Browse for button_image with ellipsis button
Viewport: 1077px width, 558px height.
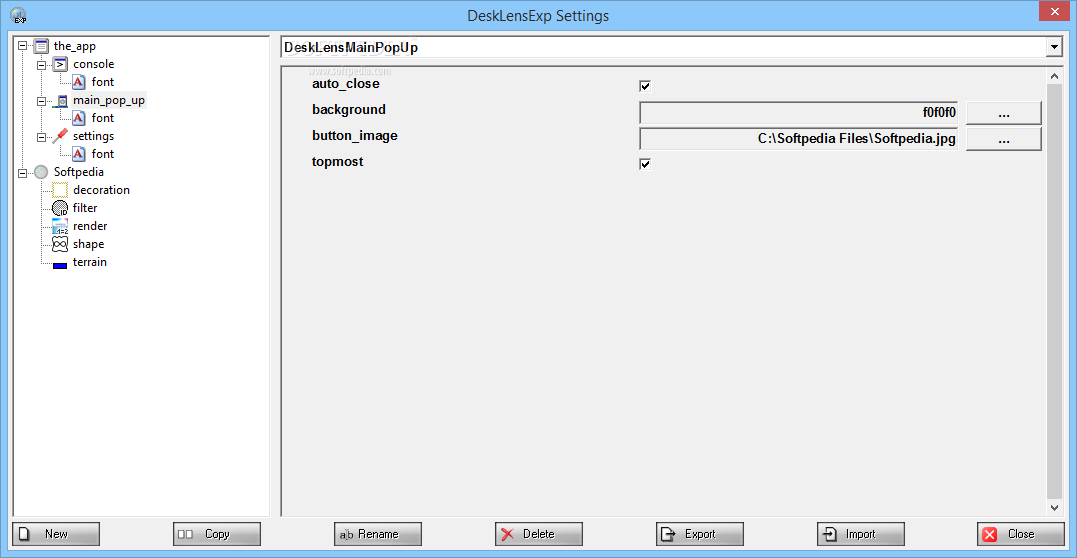pos(1004,139)
